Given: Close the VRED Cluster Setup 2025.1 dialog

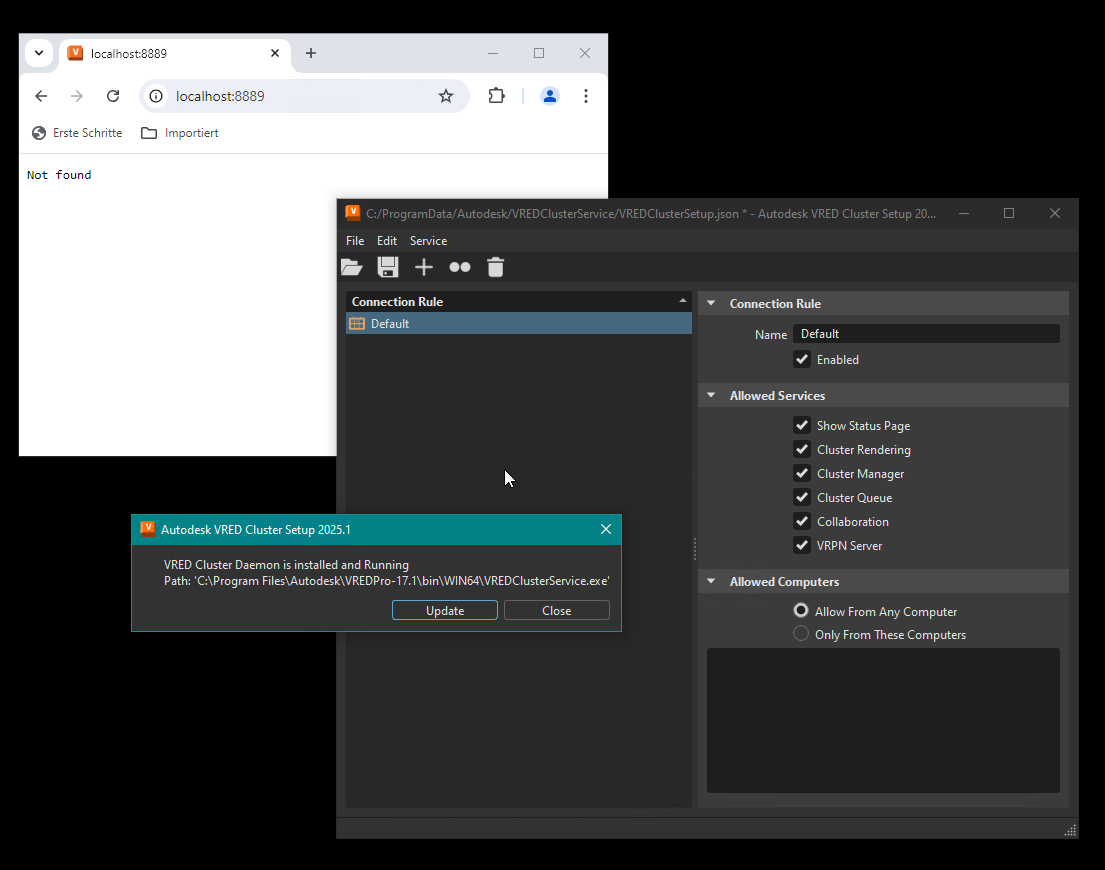Looking at the screenshot, I should tap(605, 529).
